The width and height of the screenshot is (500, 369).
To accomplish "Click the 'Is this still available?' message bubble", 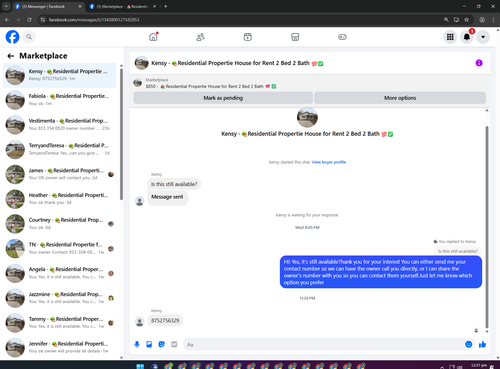I will (x=174, y=184).
